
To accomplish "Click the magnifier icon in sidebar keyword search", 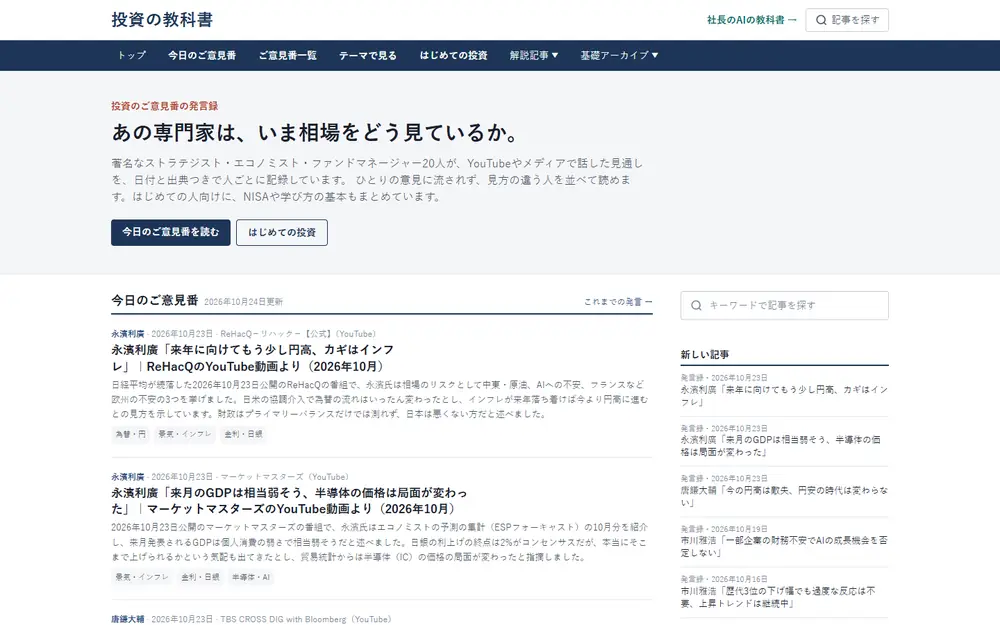I will 696,305.
